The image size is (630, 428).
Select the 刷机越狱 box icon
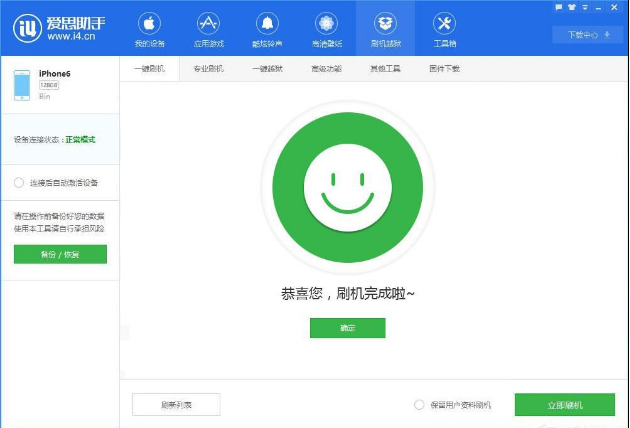(x=385, y=24)
